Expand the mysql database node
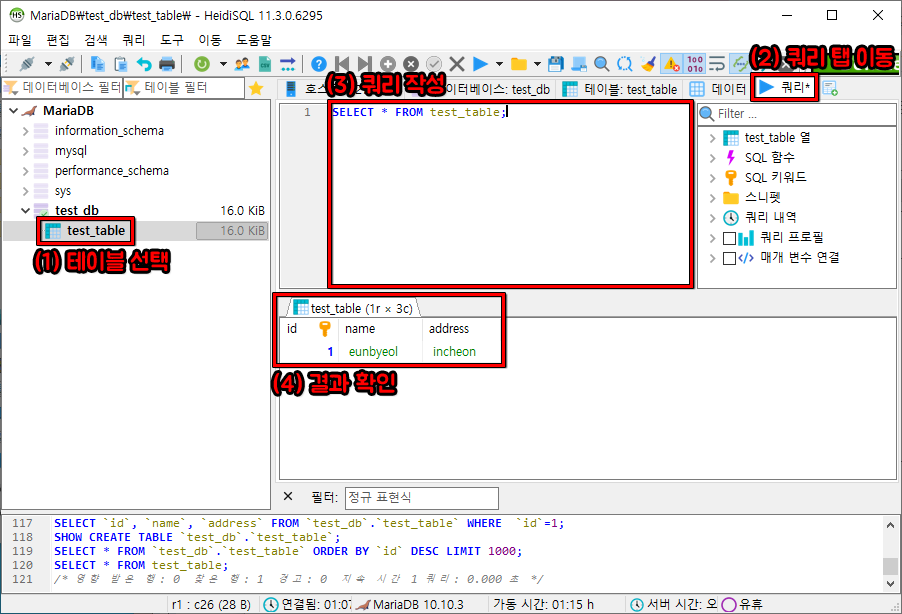Image resolution: width=902 pixels, height=614 pixels. [x=25, y=151]
